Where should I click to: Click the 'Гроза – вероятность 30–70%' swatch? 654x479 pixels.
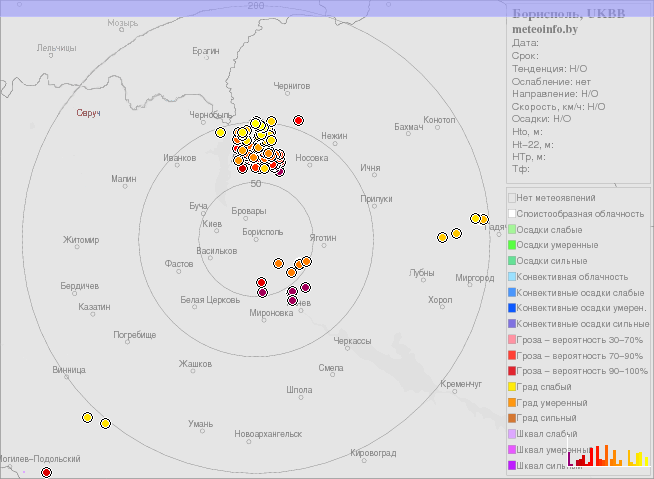512,340
